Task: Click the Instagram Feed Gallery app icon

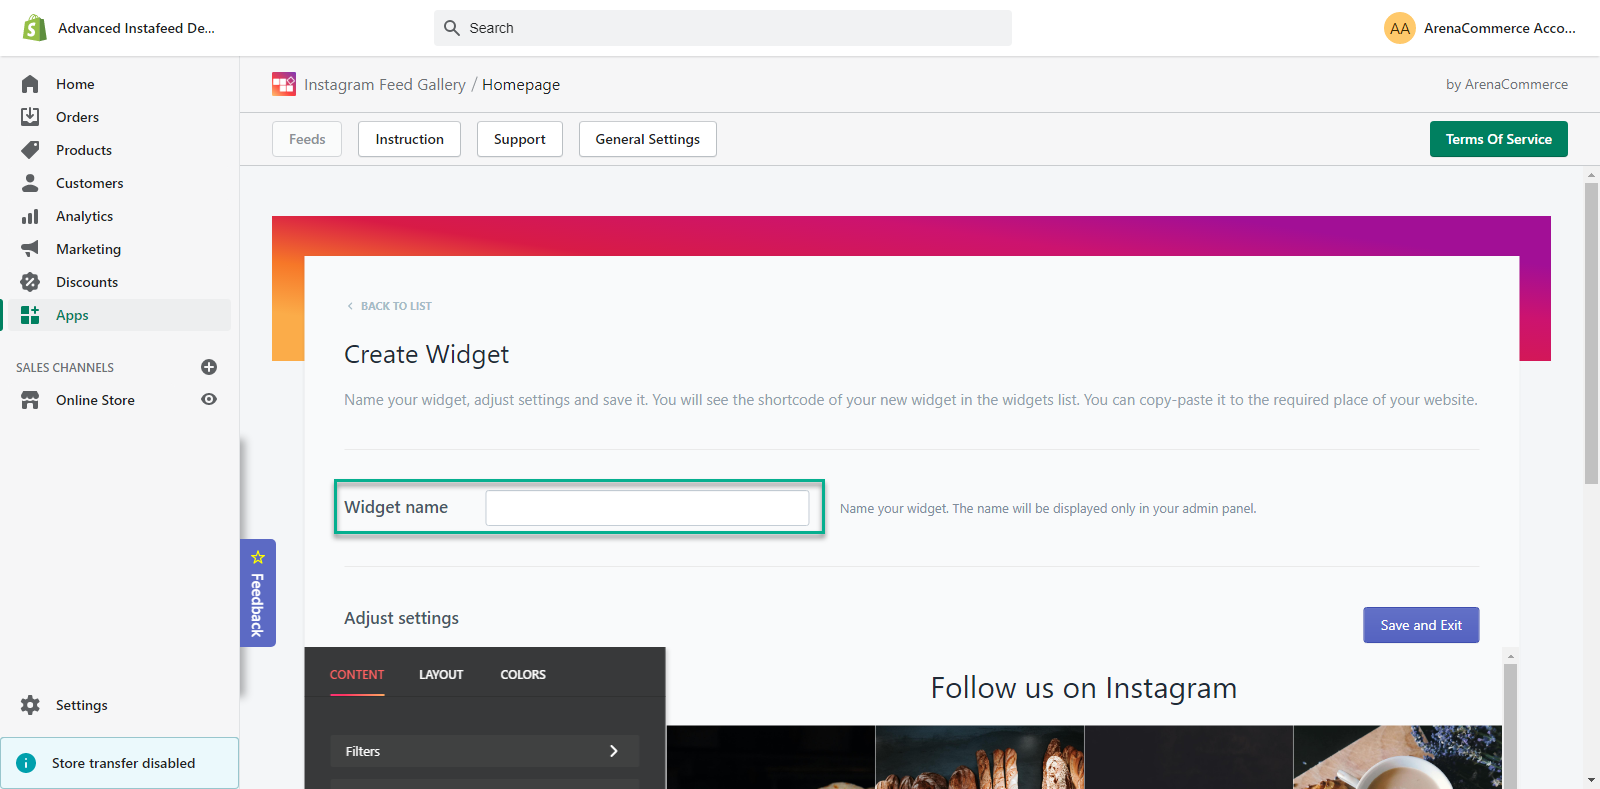Action: [x=284, y=84]
